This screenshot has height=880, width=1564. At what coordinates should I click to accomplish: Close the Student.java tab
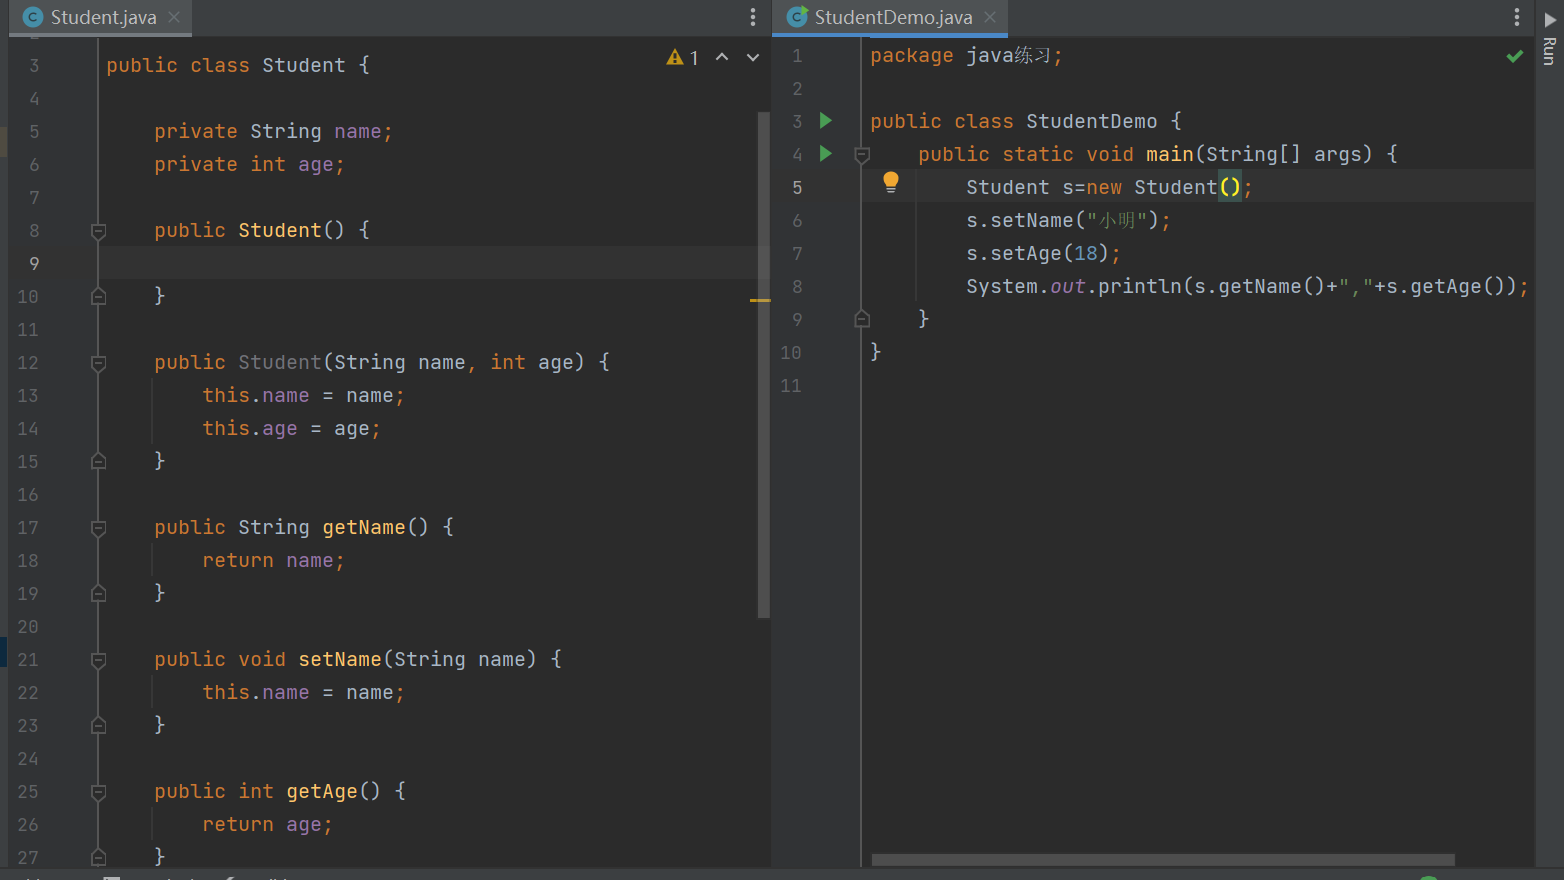coord(174,17)
